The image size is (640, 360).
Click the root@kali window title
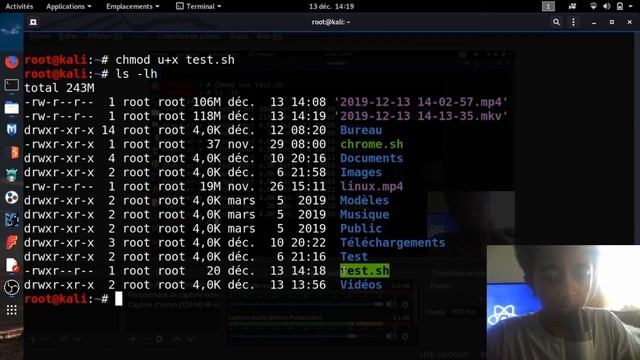click(331, 22)
